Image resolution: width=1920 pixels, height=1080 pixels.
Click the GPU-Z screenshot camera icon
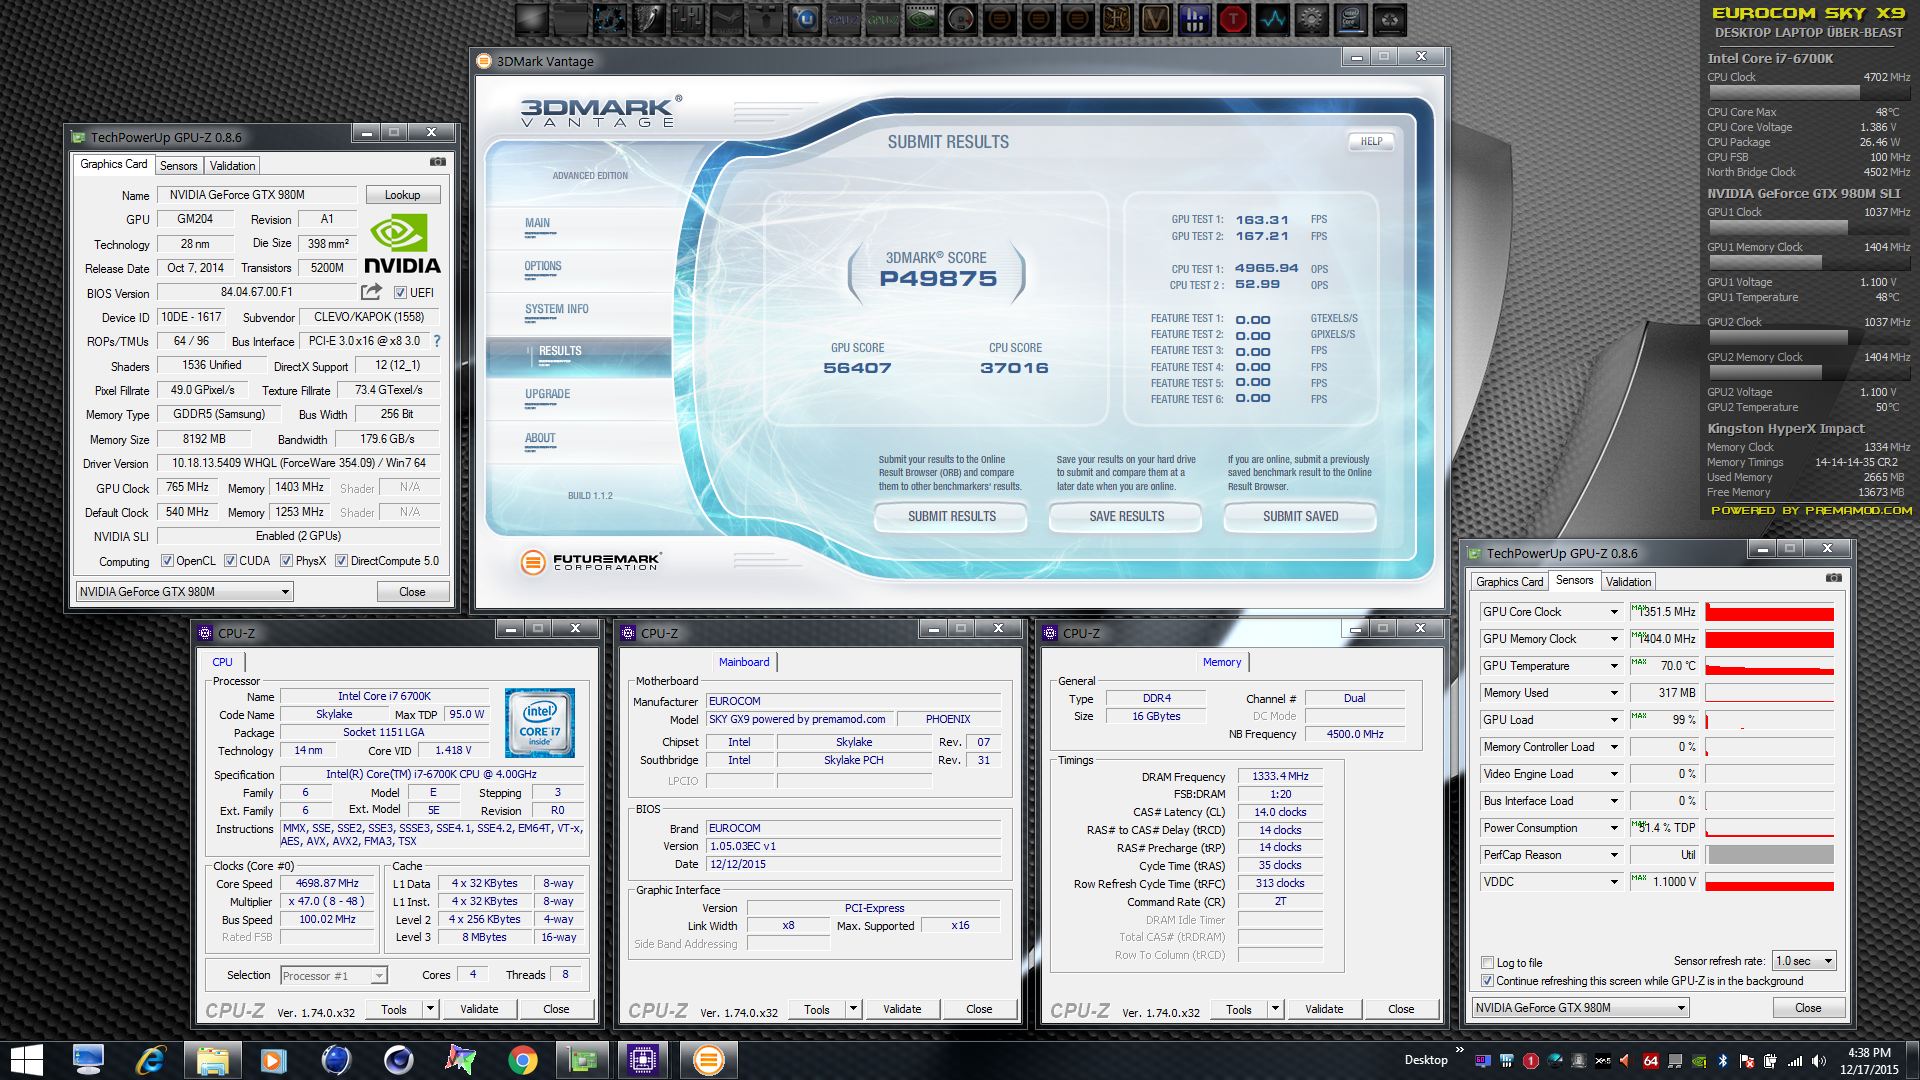[437, 162]
